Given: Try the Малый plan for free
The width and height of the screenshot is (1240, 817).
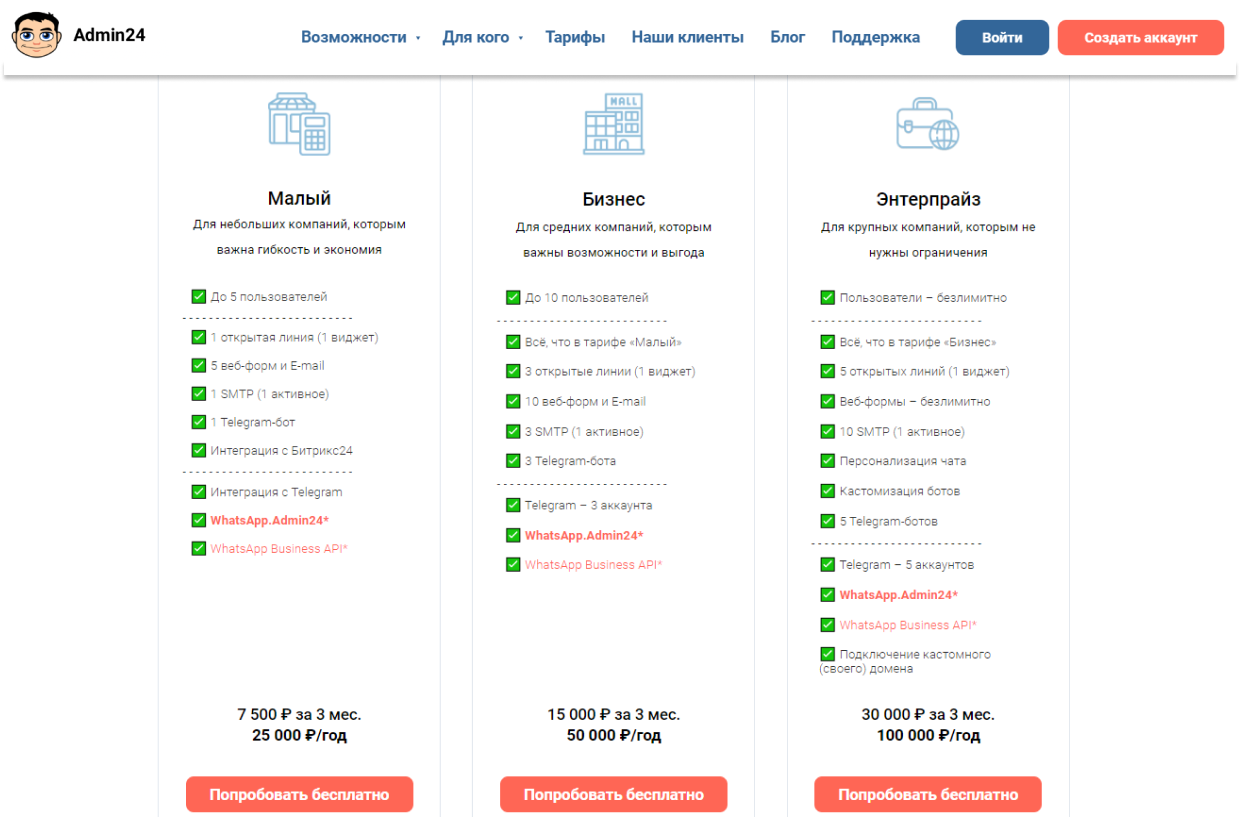Looking at the screenshot, I should click(x=299, y=795).
